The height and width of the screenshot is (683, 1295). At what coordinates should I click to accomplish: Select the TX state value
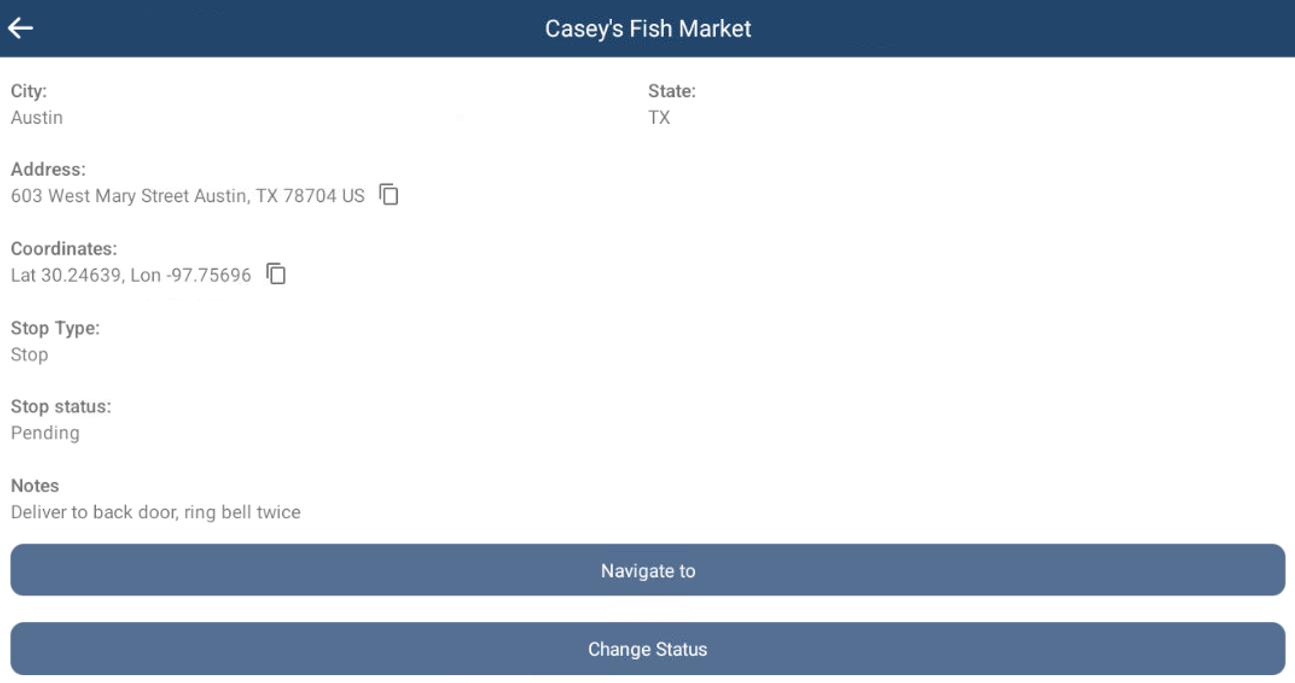[659, 118]
